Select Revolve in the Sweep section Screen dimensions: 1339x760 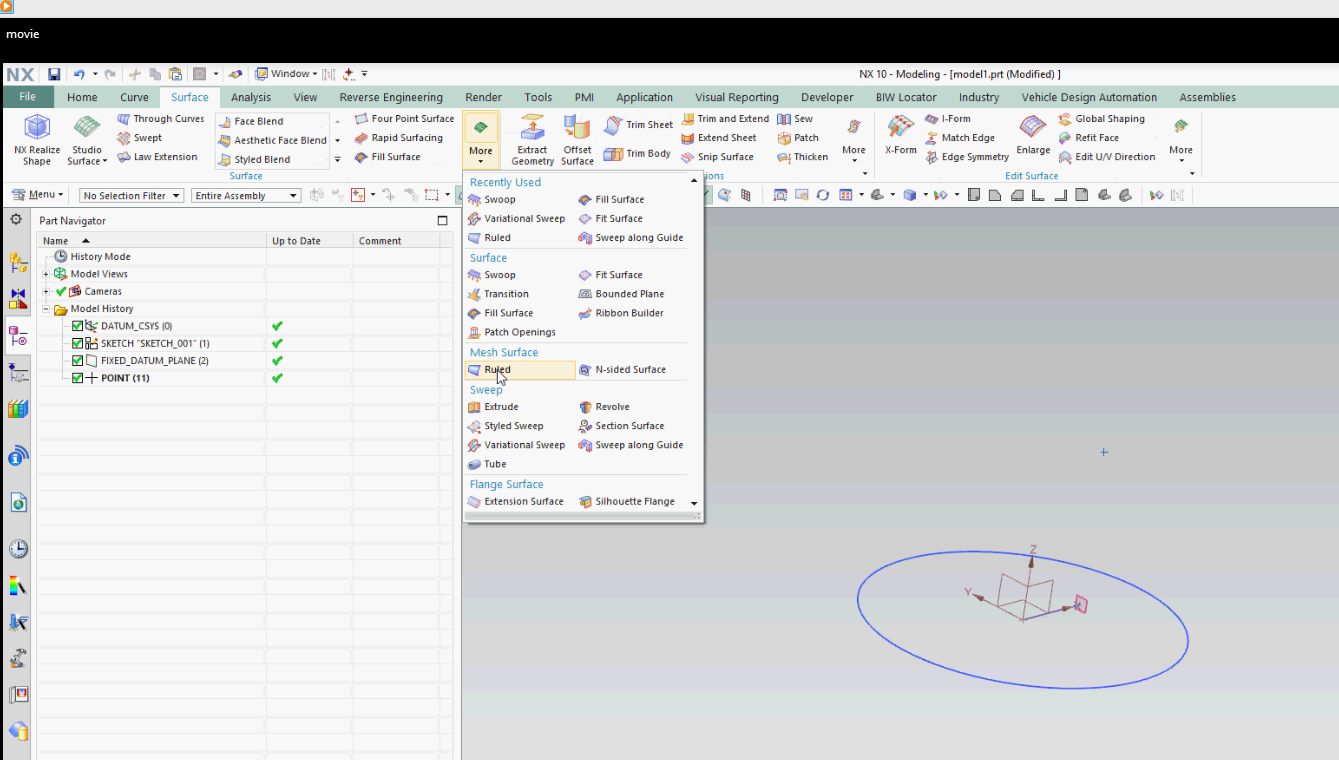click(x=611, y=407)
